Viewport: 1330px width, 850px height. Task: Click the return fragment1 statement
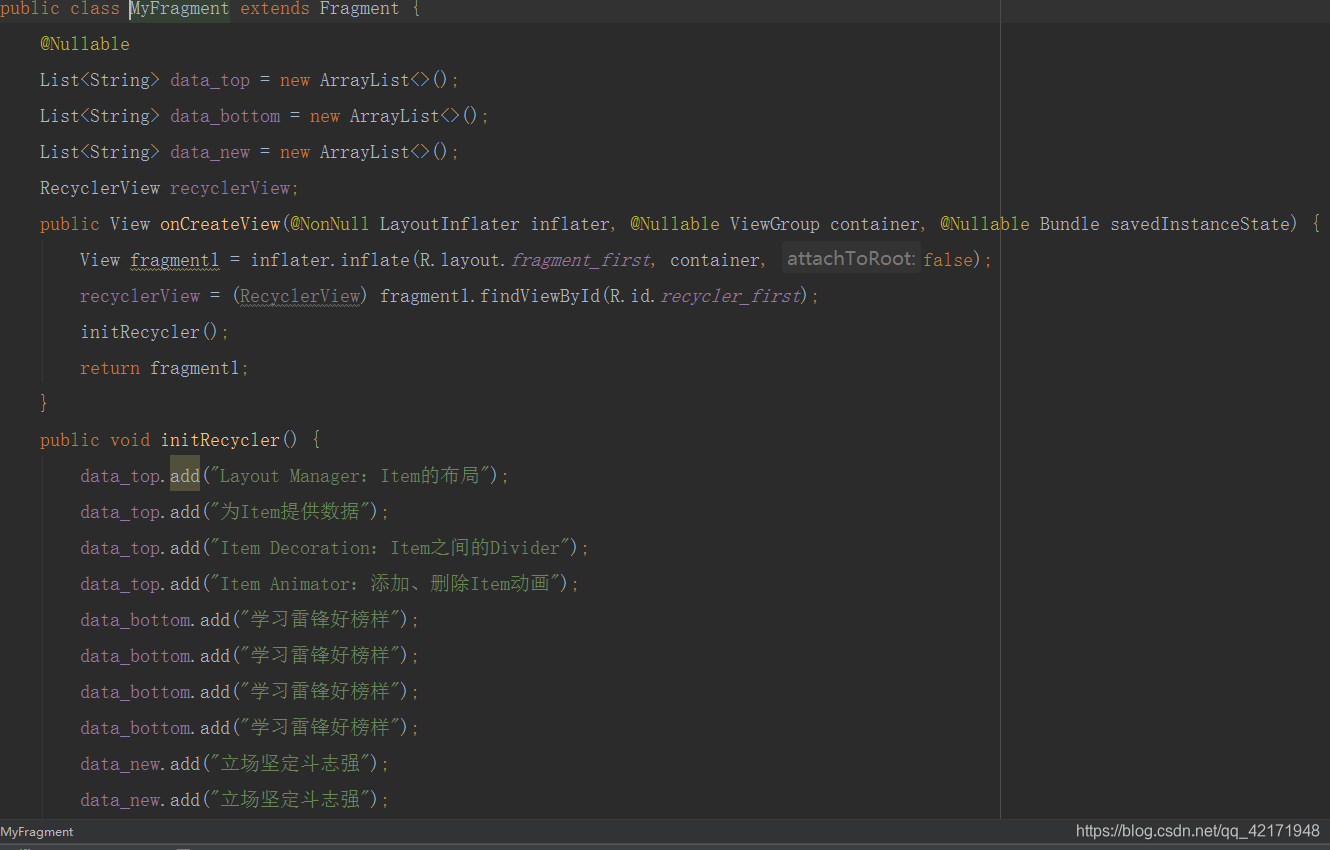pos(164,368)
